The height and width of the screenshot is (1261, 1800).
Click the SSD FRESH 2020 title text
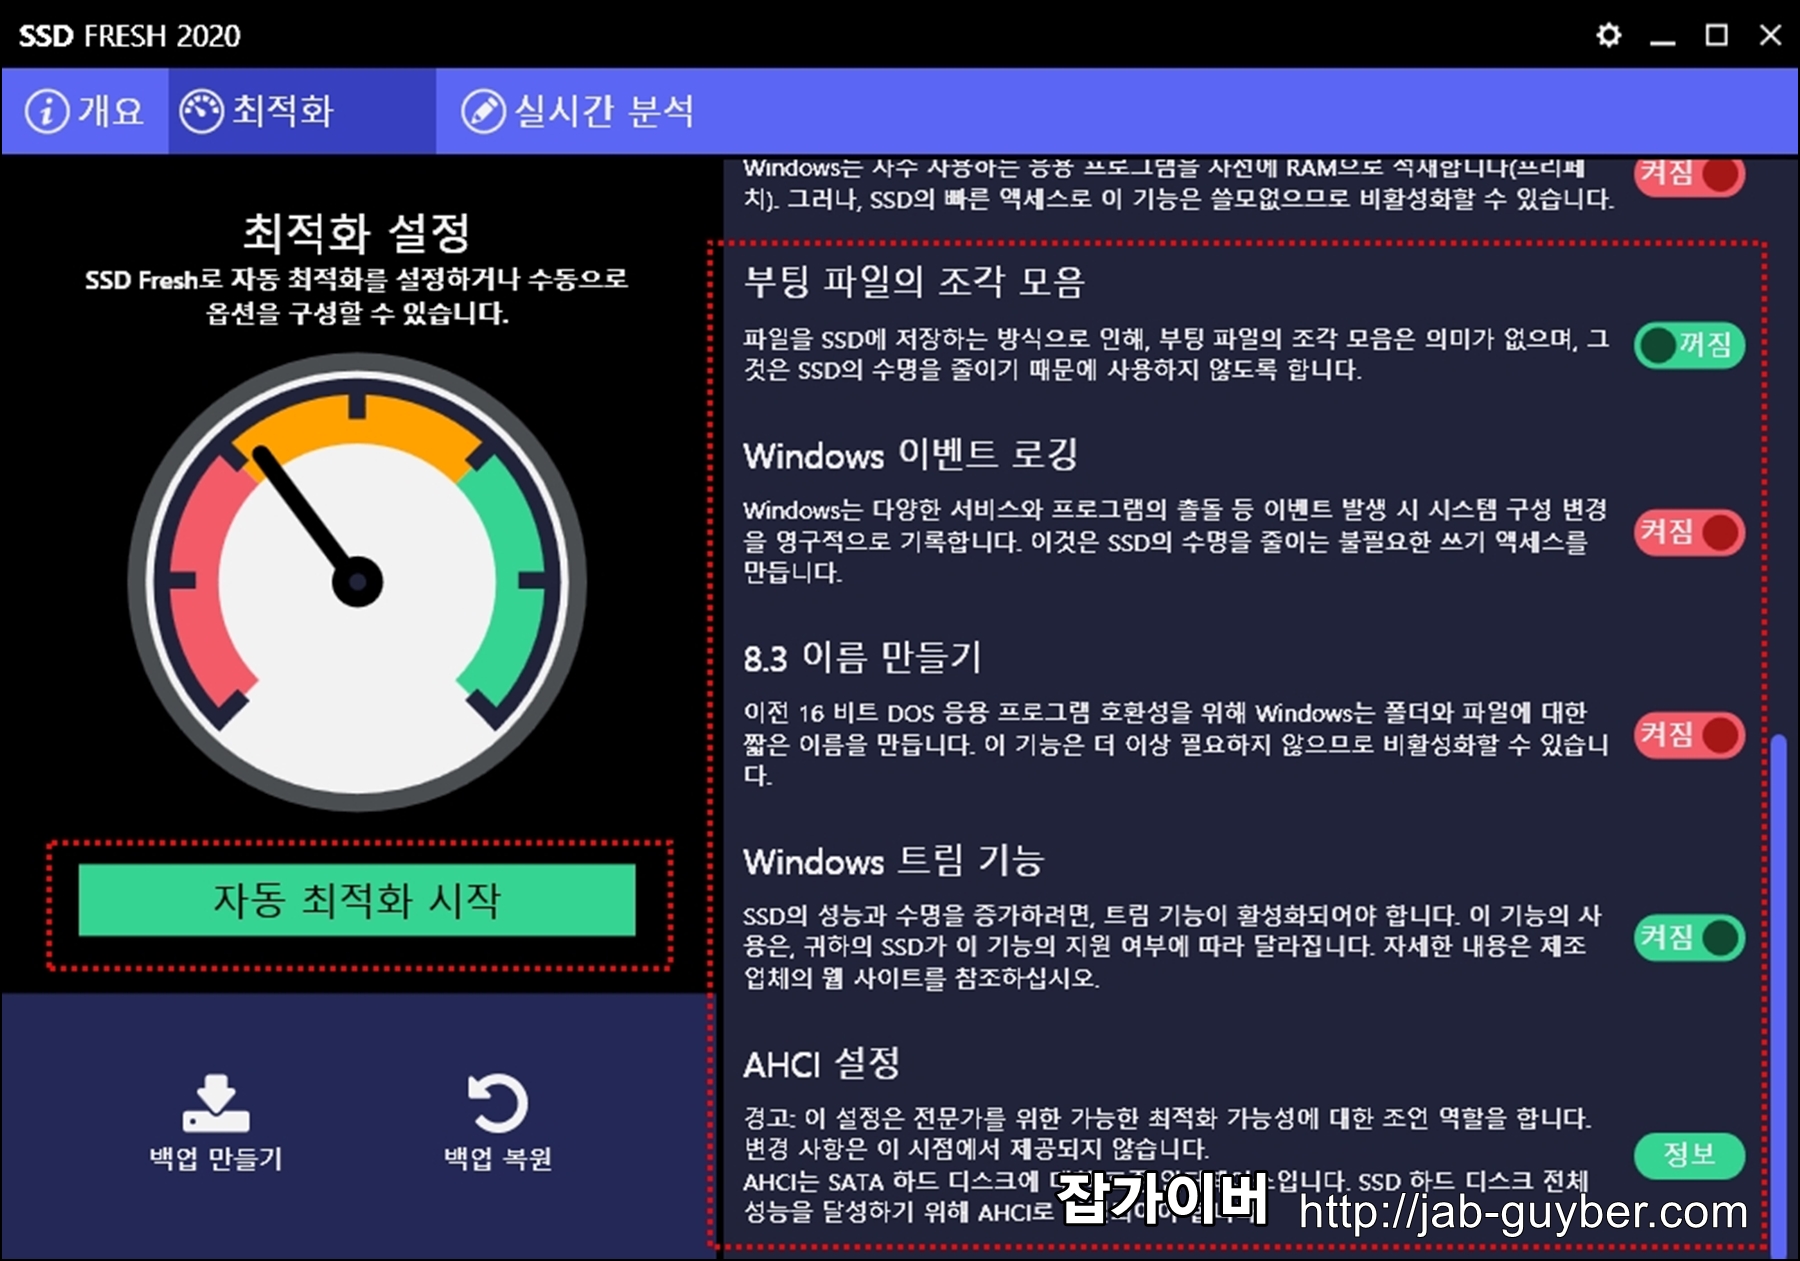130,36
